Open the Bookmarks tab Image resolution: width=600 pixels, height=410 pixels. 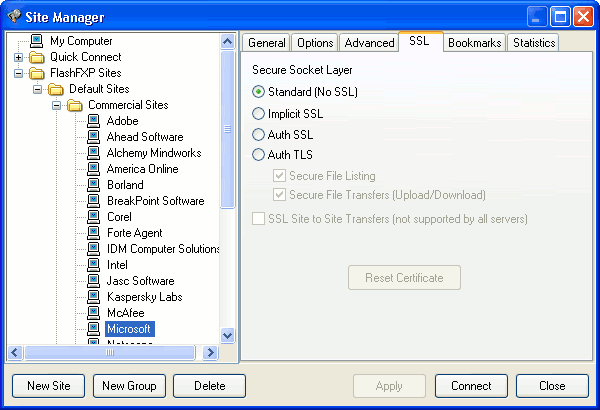[474, 43]
